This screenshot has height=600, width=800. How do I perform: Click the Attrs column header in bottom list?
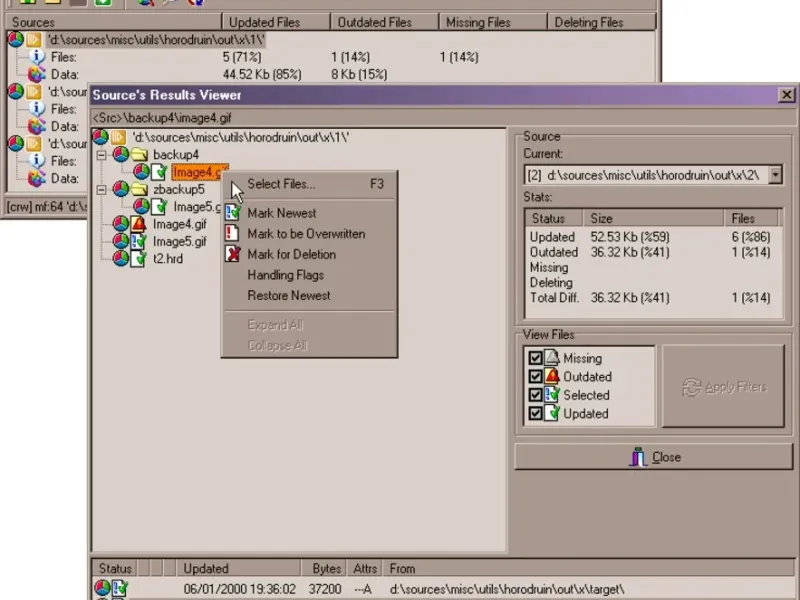(365, 568)
